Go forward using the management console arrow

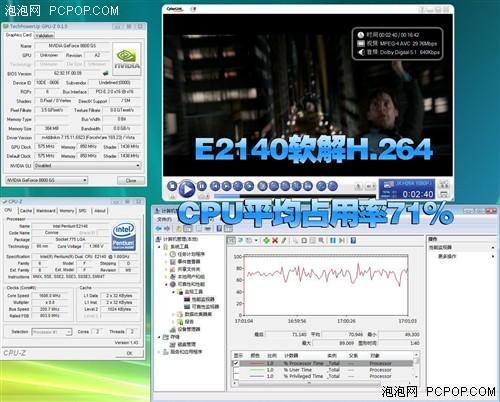(167, 229)
